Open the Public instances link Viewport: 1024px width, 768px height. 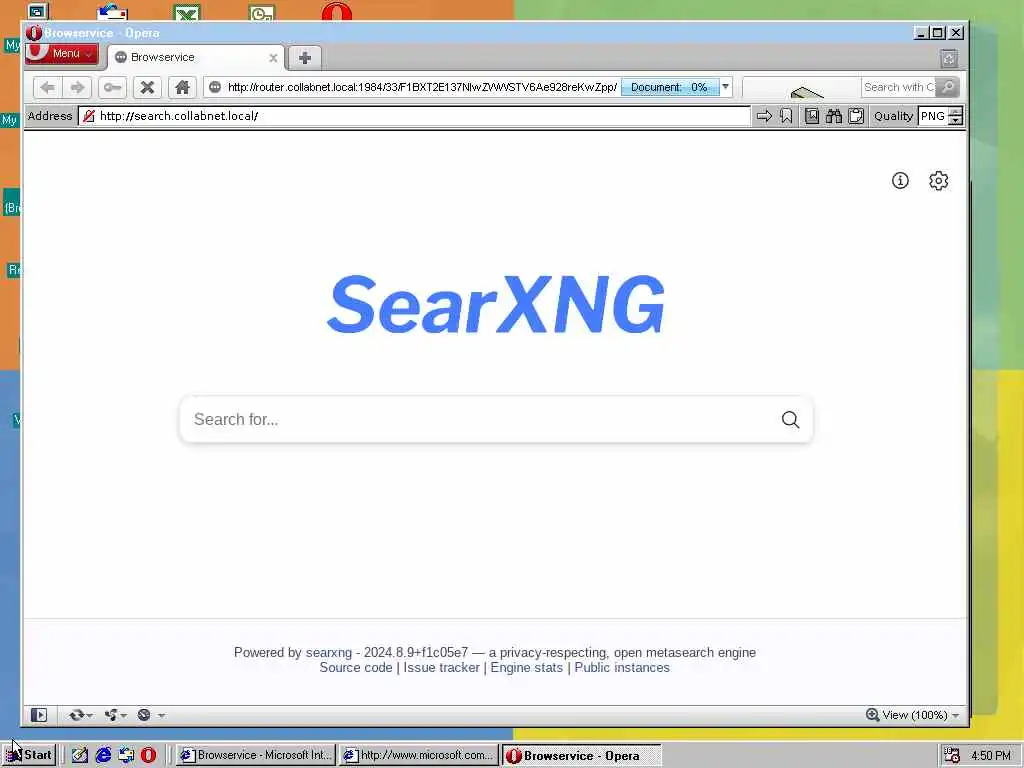pos(622,667)
